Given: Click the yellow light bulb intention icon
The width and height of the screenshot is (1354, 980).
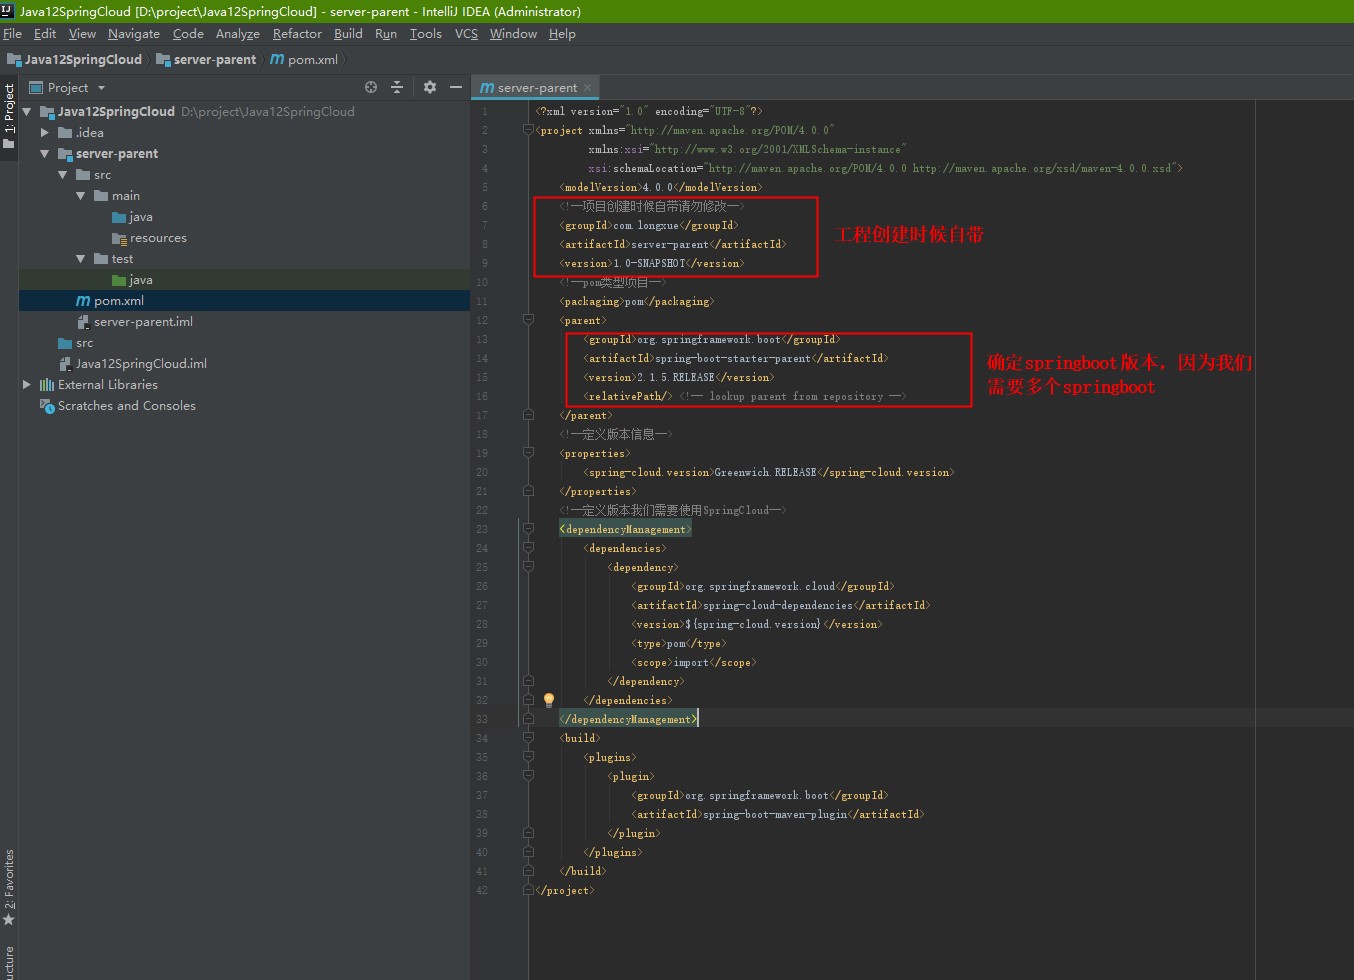Looking at the screenshot, I should coord(548,700).
